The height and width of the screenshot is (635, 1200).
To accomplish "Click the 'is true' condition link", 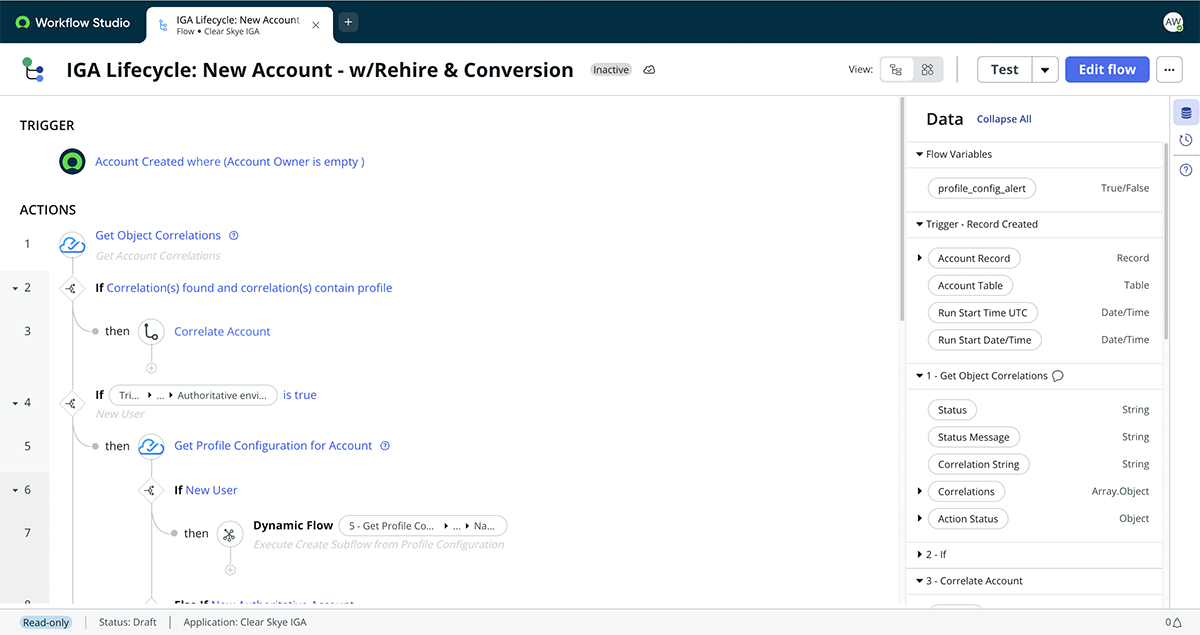I will point(299,395).
